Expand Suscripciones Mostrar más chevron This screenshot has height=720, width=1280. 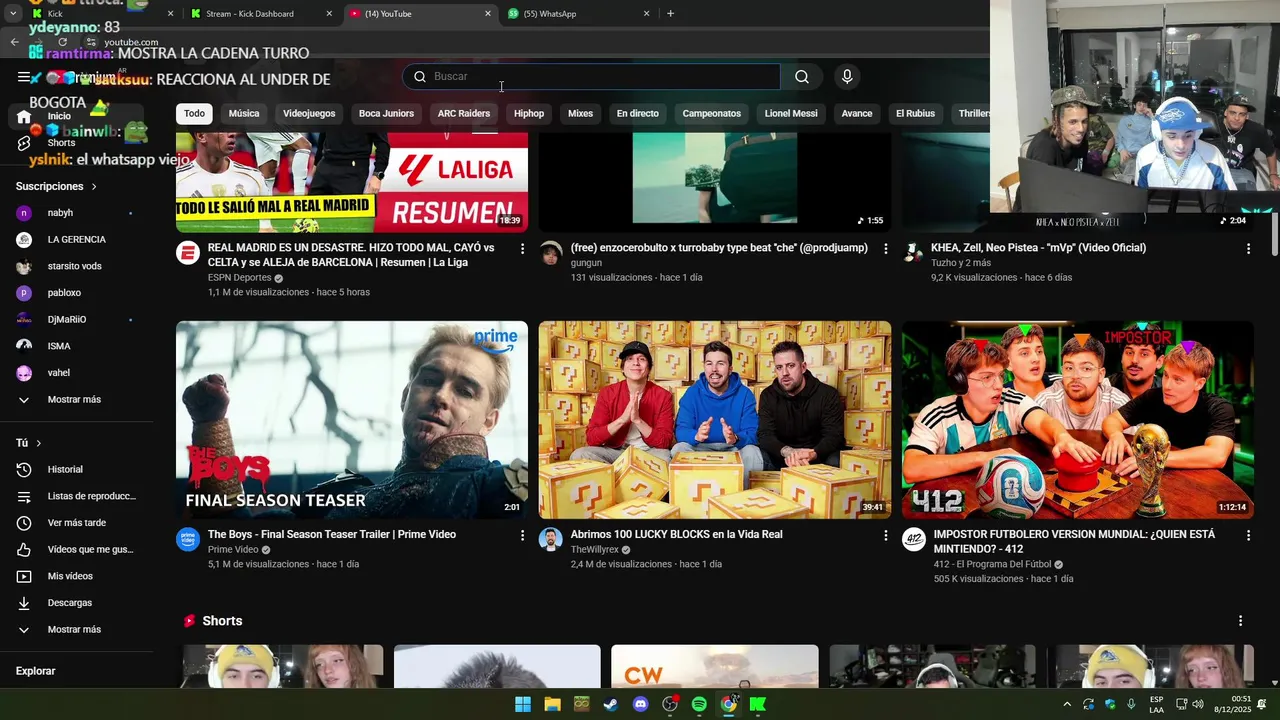coord(24,400)
